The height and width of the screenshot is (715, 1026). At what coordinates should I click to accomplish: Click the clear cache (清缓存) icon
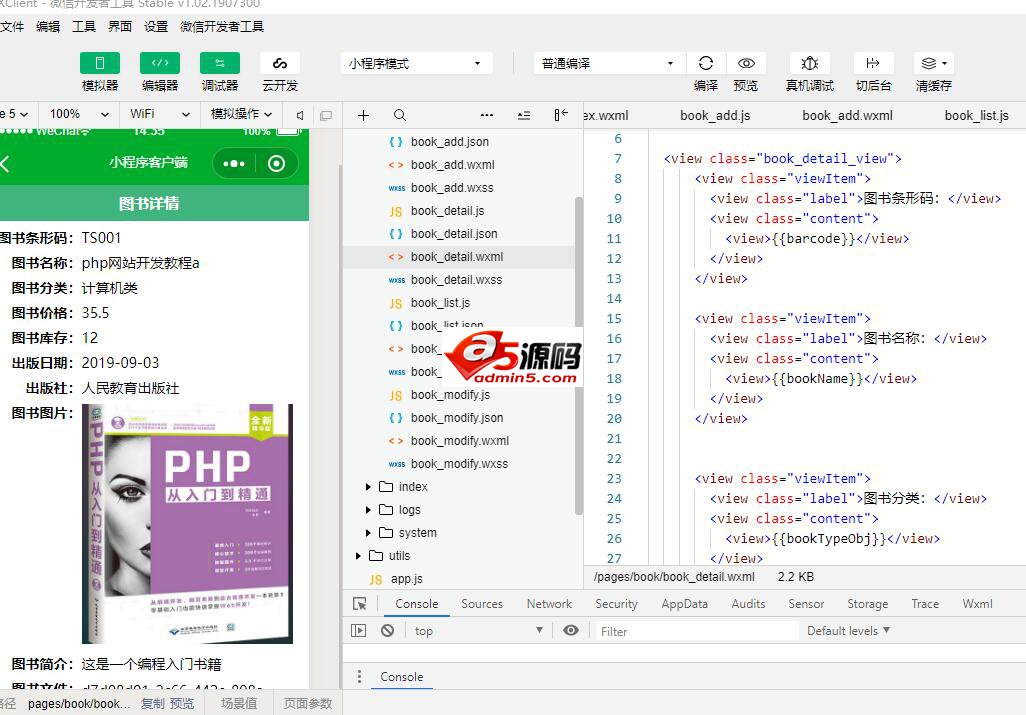coord(933,63)
